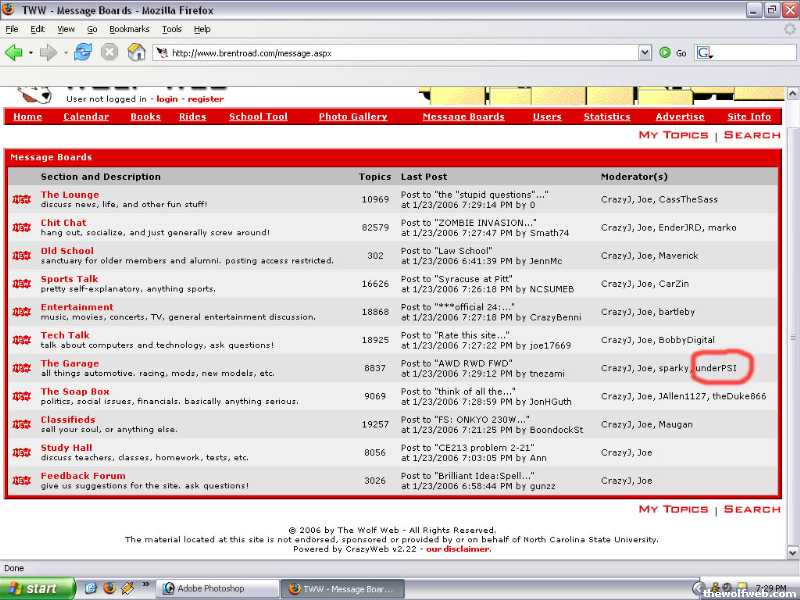The width and height of the screenshot is (800, 600).
Task: Click the Home house icon in toolbar
Action: pyautogui.click(x=136, y=52)
